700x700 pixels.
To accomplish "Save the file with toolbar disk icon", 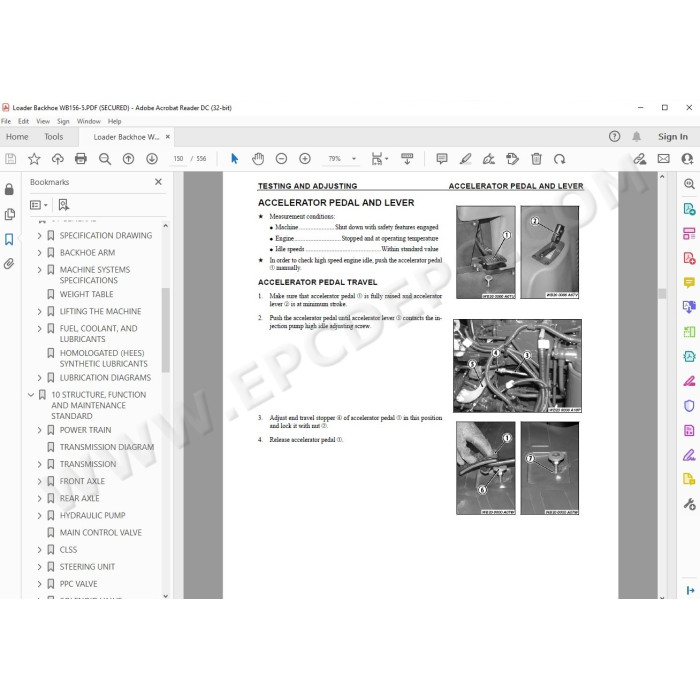I will click(10, 158).
